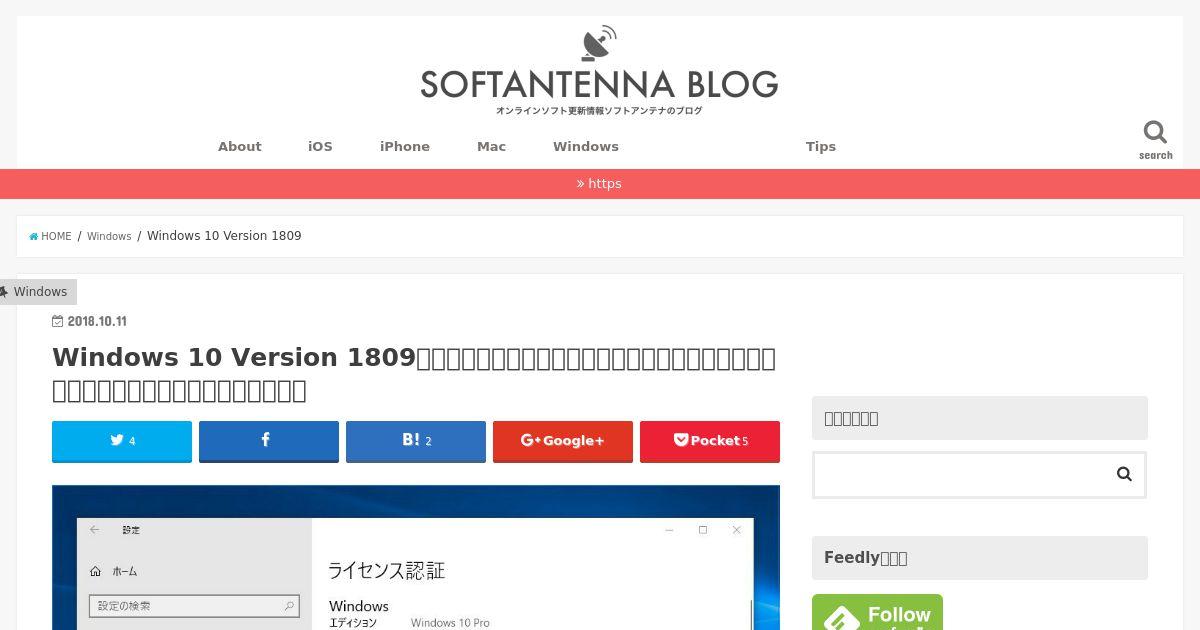Open the About menu item
This screenshot has width=1200, height=630.
[240, 146]
